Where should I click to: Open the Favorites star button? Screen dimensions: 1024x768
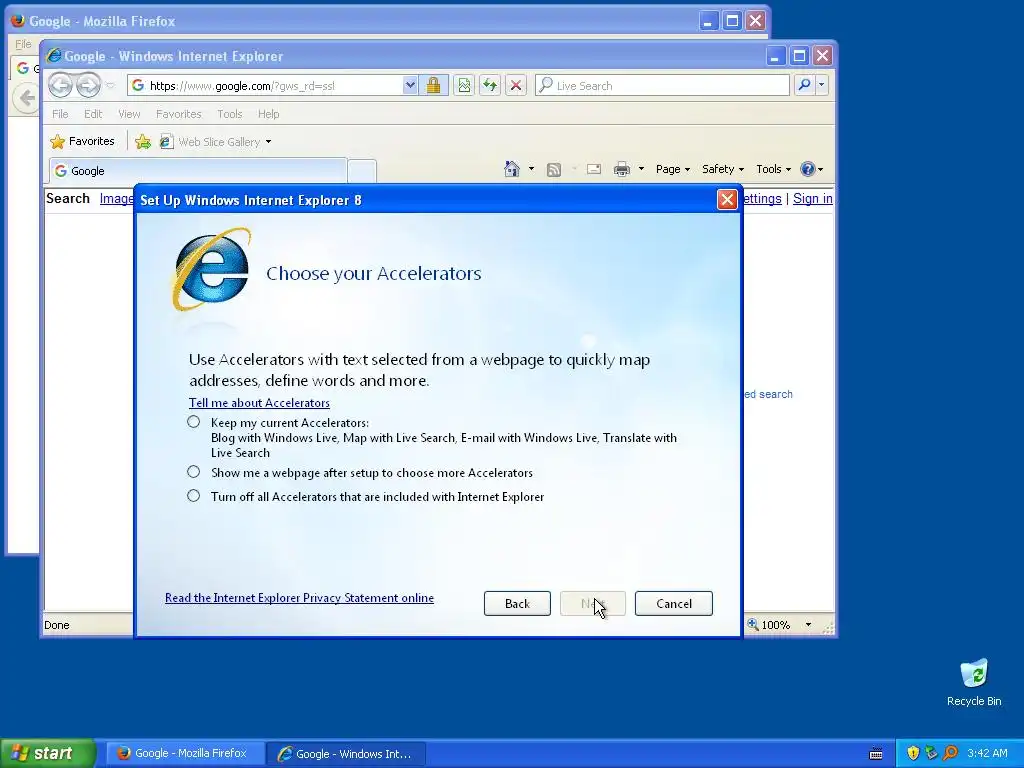pyautogui.click(x=82, y=142)
